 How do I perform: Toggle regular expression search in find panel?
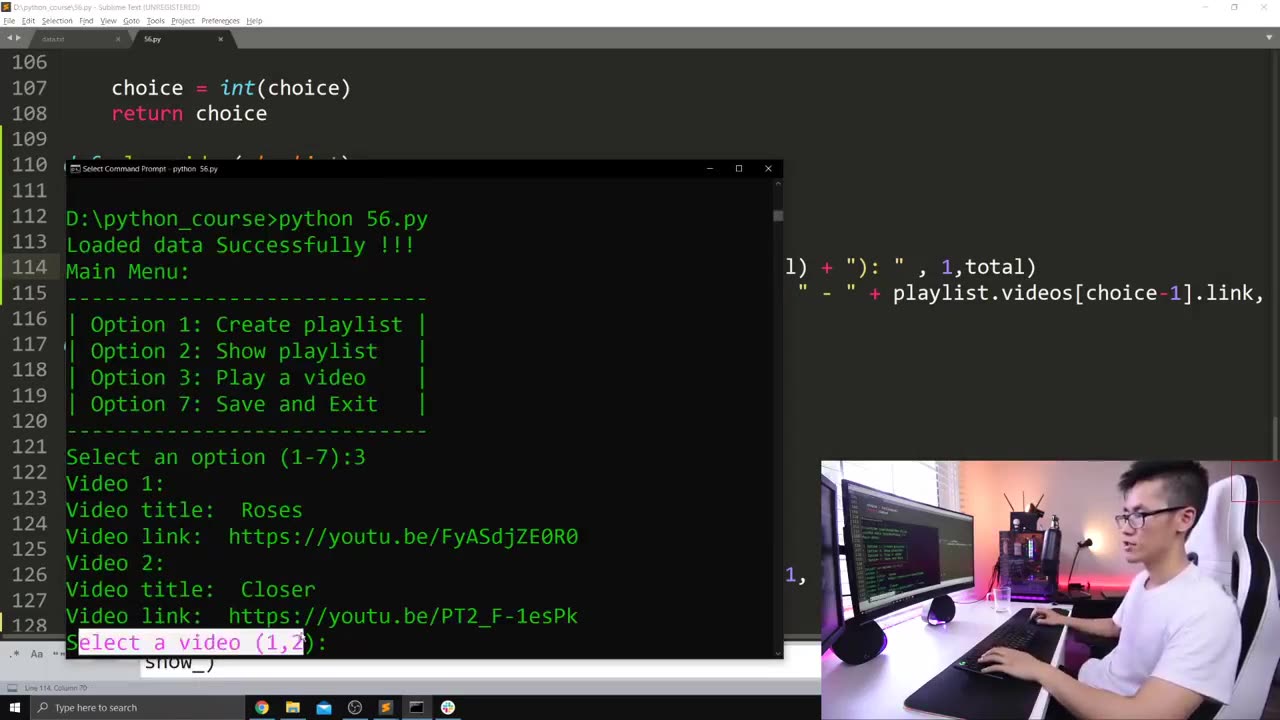click(x=16, y=654)
